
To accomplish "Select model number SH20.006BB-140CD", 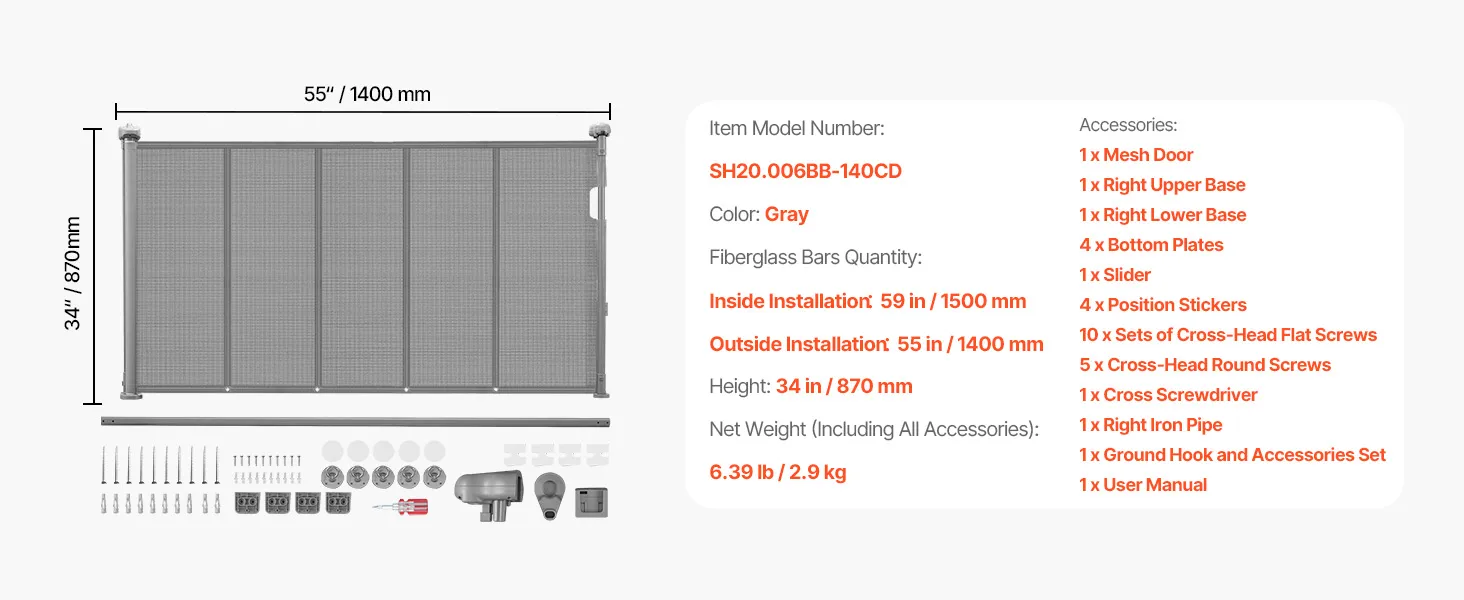I will pos(805,171).
